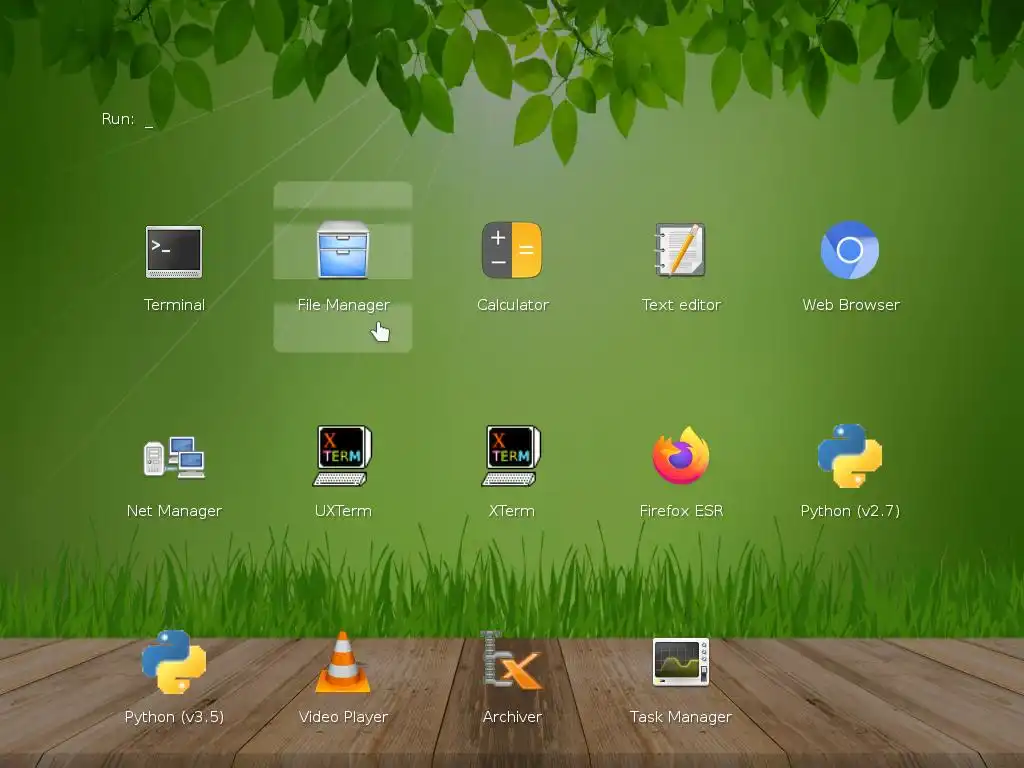1024x768 pixels.
Task: Open the Calculator app icon
Action: [512, 251]
